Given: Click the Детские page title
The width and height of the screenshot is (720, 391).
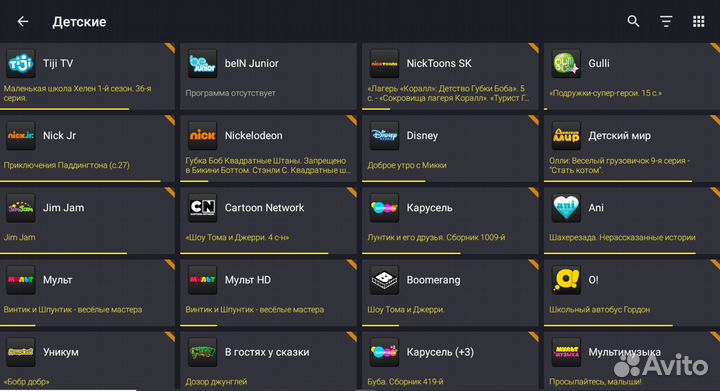Looking at the screenshot, I should tap(79, 22).
